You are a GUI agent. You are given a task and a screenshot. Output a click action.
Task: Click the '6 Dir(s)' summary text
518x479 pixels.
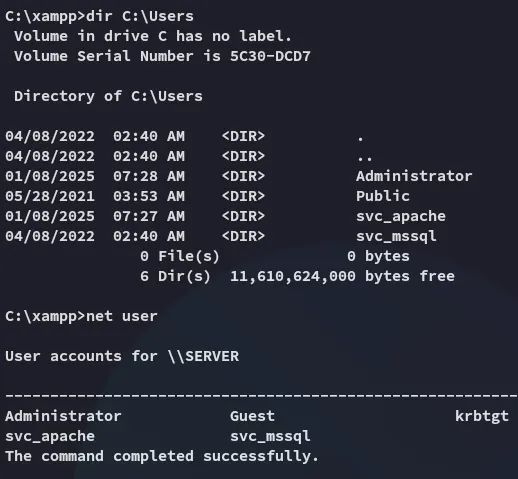175,276
